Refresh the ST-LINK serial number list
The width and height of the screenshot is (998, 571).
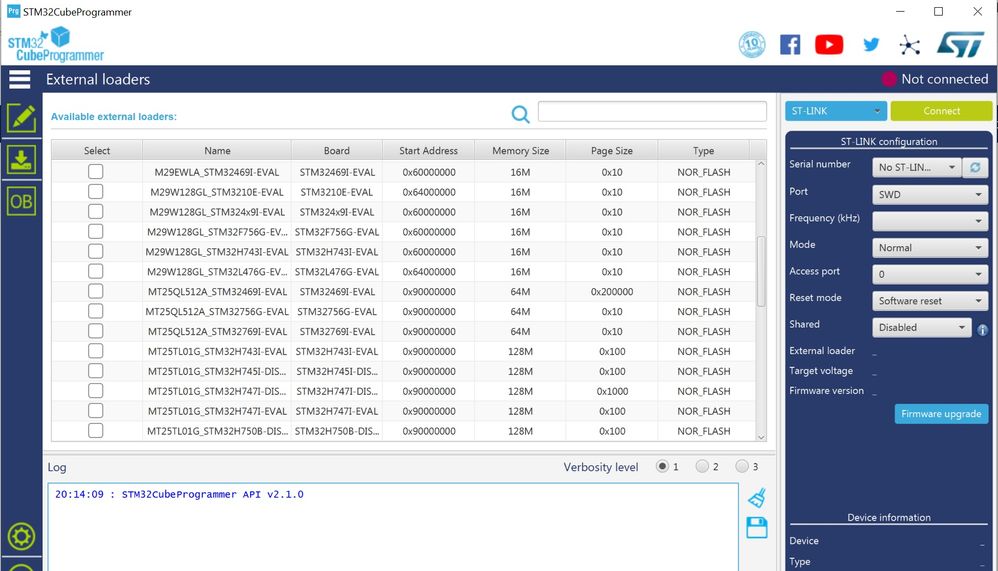coord(975,167)
